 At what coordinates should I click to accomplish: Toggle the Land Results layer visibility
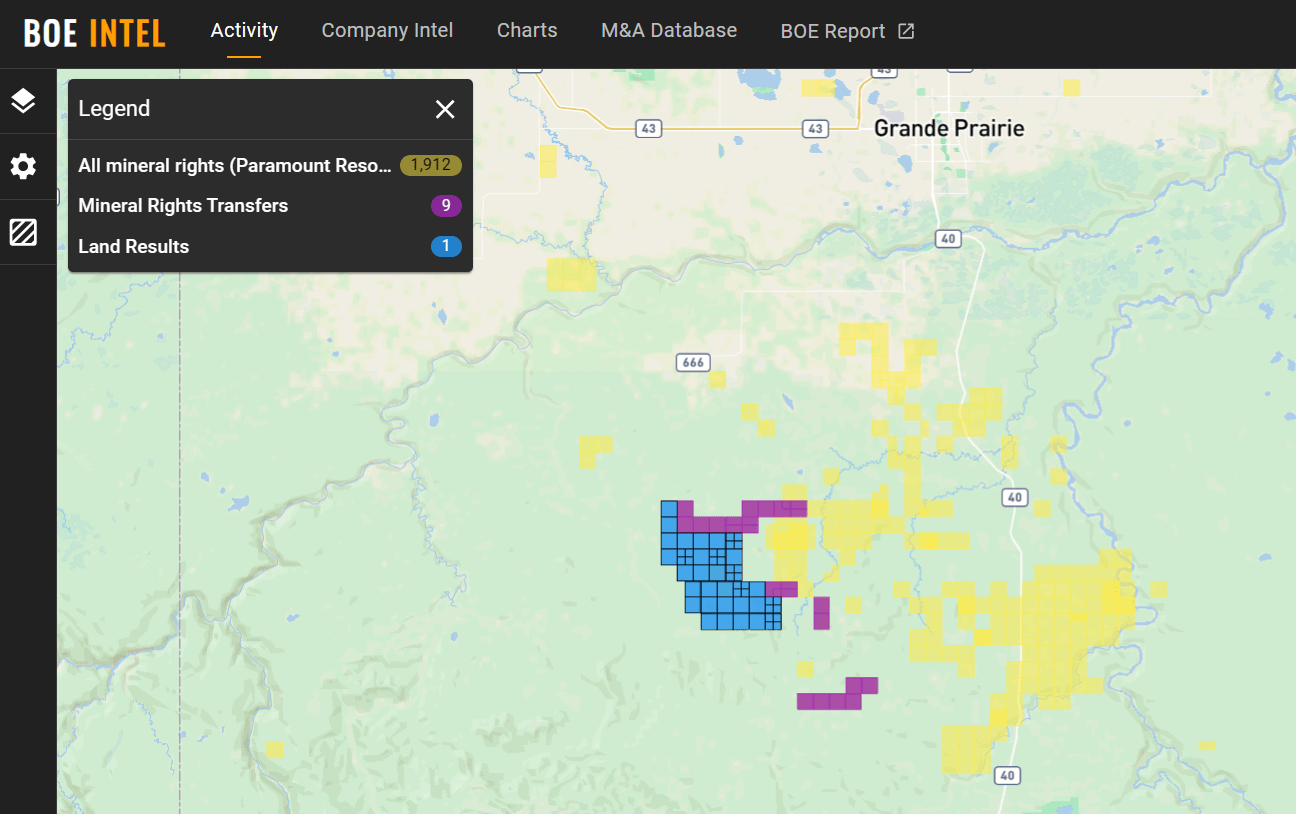point(133,246)
